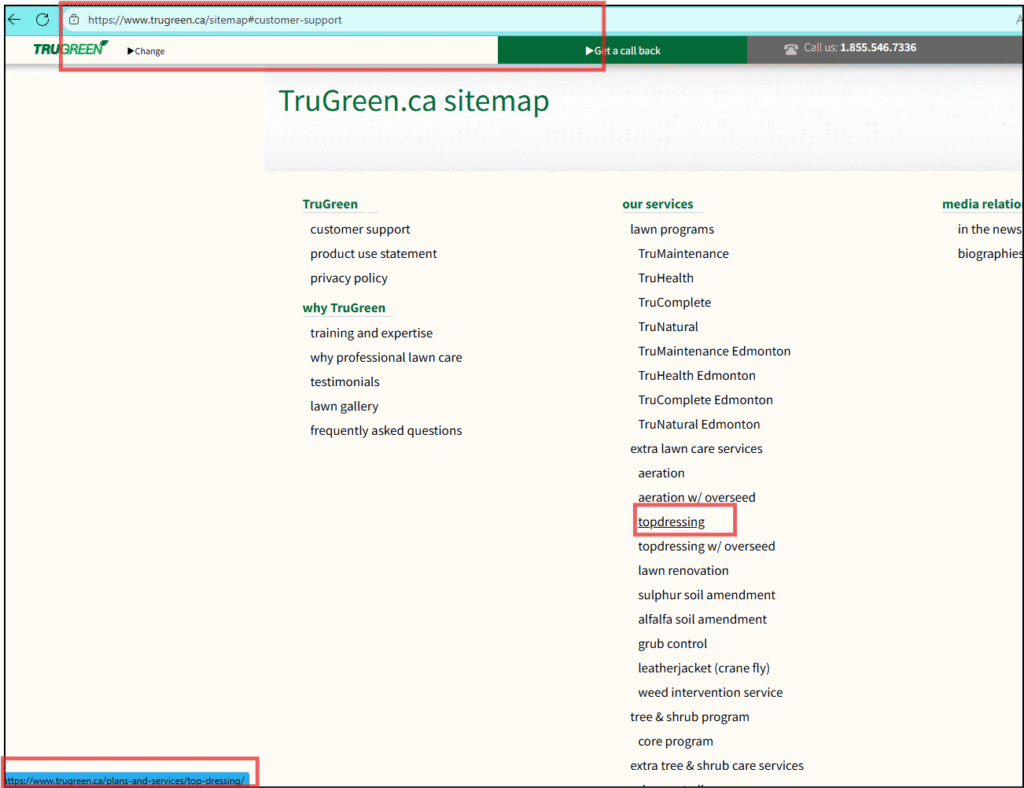Expand the Change location selector
The width and height of the screenshot is (1024, 788).
pos(145,50)
